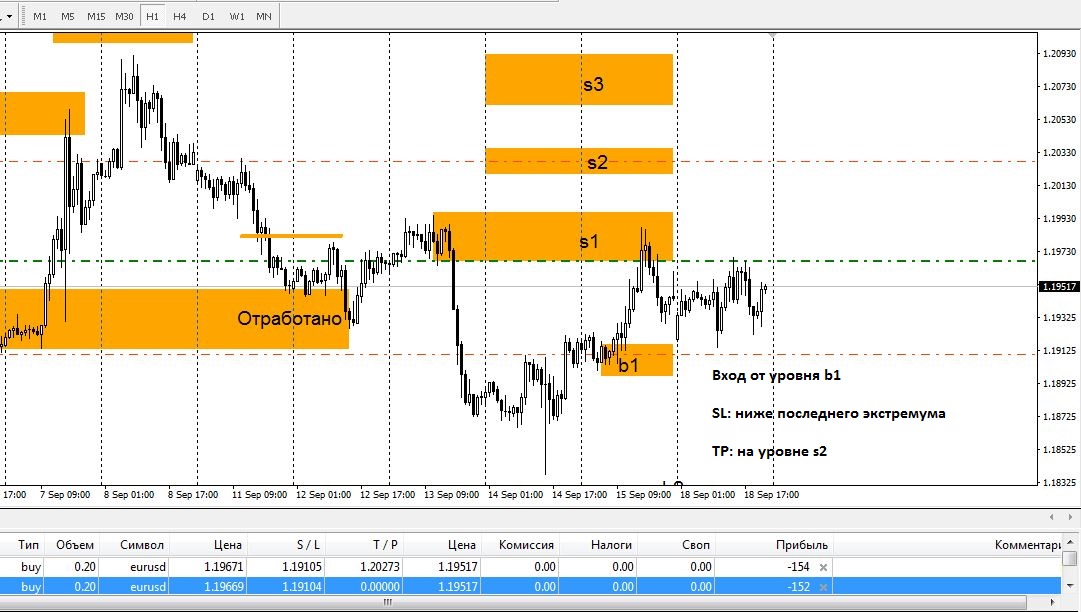Image resolution: width=1081 pixels, height=612 pixels.
Task: Click left arrow of chart tabs scroller
Action: (x=1051, y=517)
